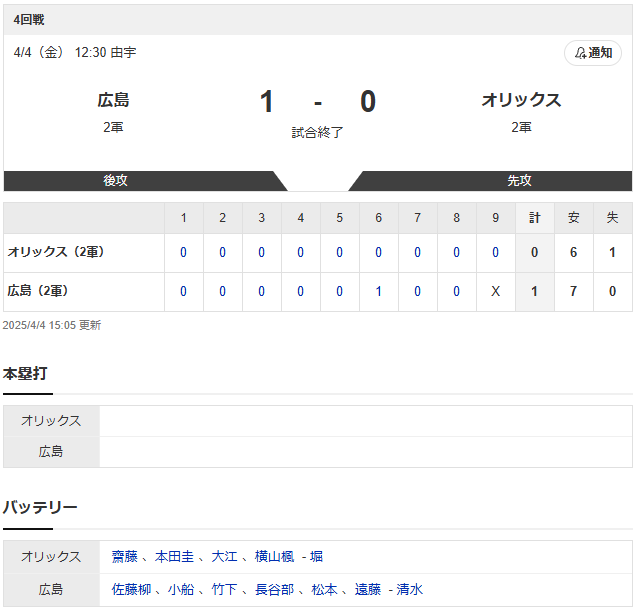Open pitcher 松本 player link

324,589
